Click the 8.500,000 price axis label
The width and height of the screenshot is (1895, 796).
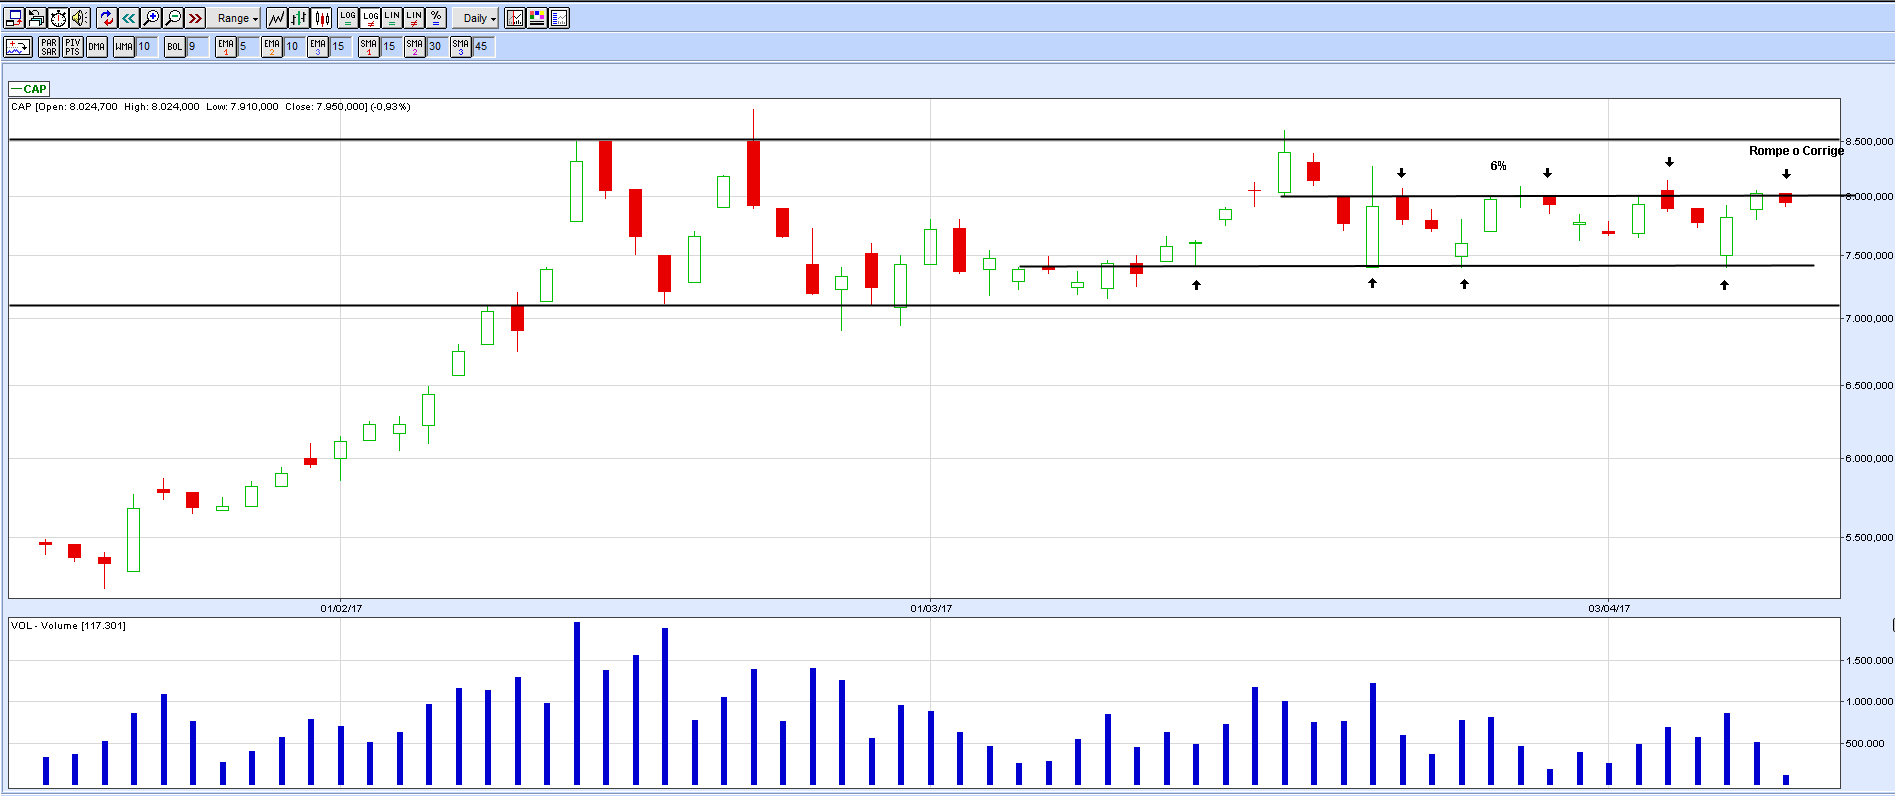coord(1869,142)
